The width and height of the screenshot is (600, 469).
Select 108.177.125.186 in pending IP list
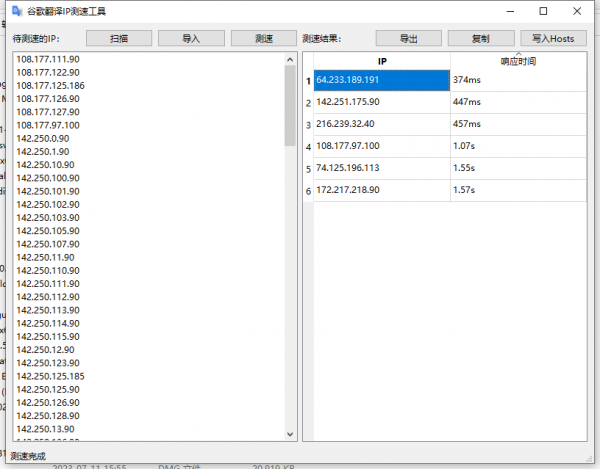point(51,86)
